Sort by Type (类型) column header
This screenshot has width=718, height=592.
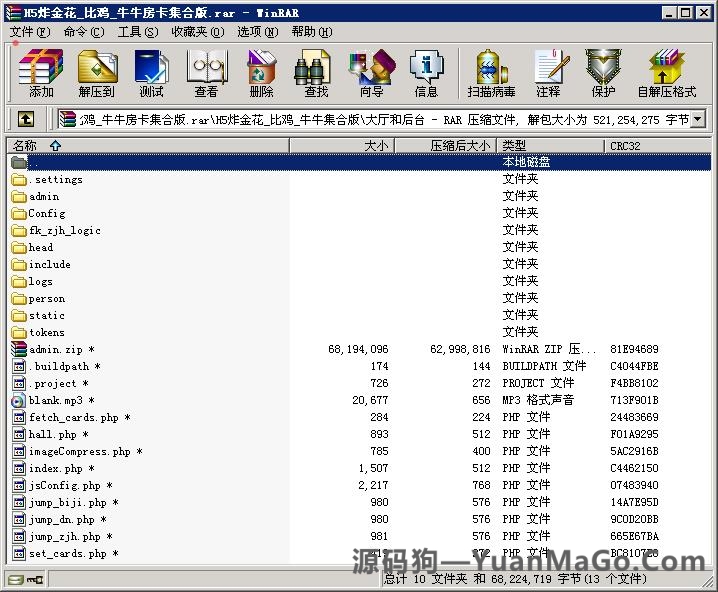(x=551, y=146)
